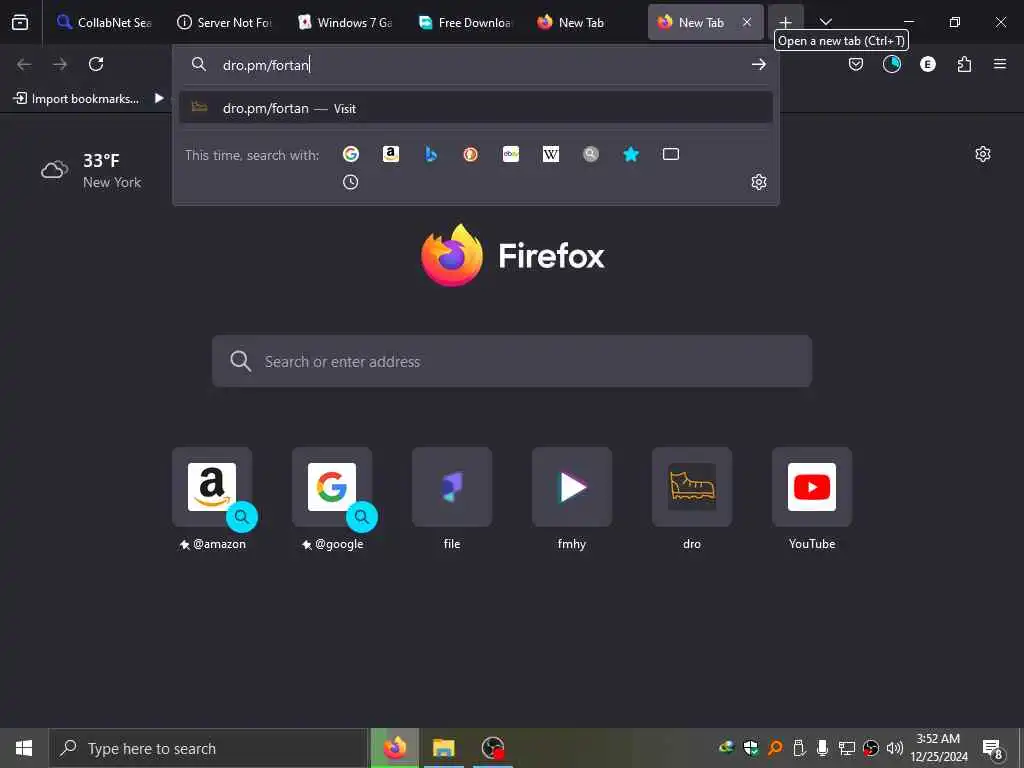Go forward one page
This screenshot has width=1024, height=768.
click(x=60, y=64)
